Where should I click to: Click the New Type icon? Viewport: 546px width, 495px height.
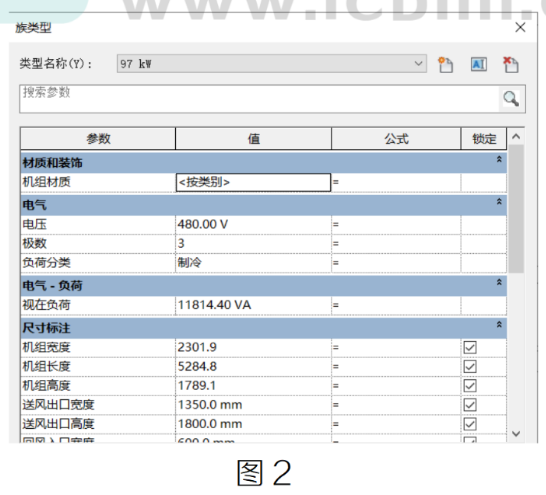(445, 64)
